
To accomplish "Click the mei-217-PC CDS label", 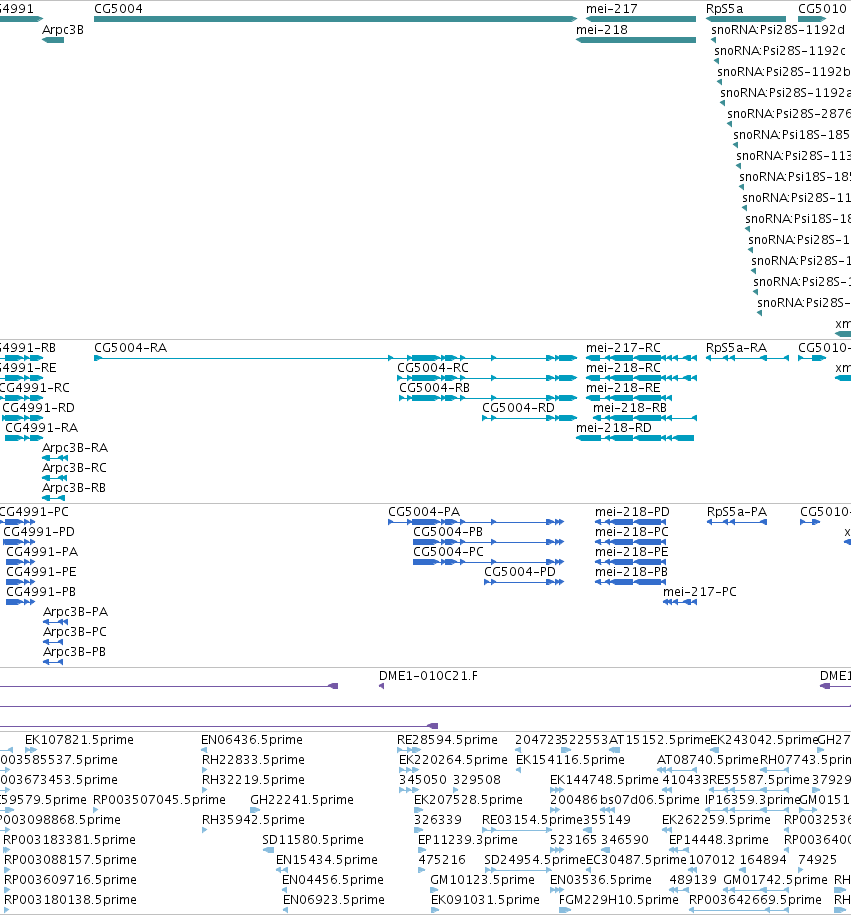I will (700, 591).
